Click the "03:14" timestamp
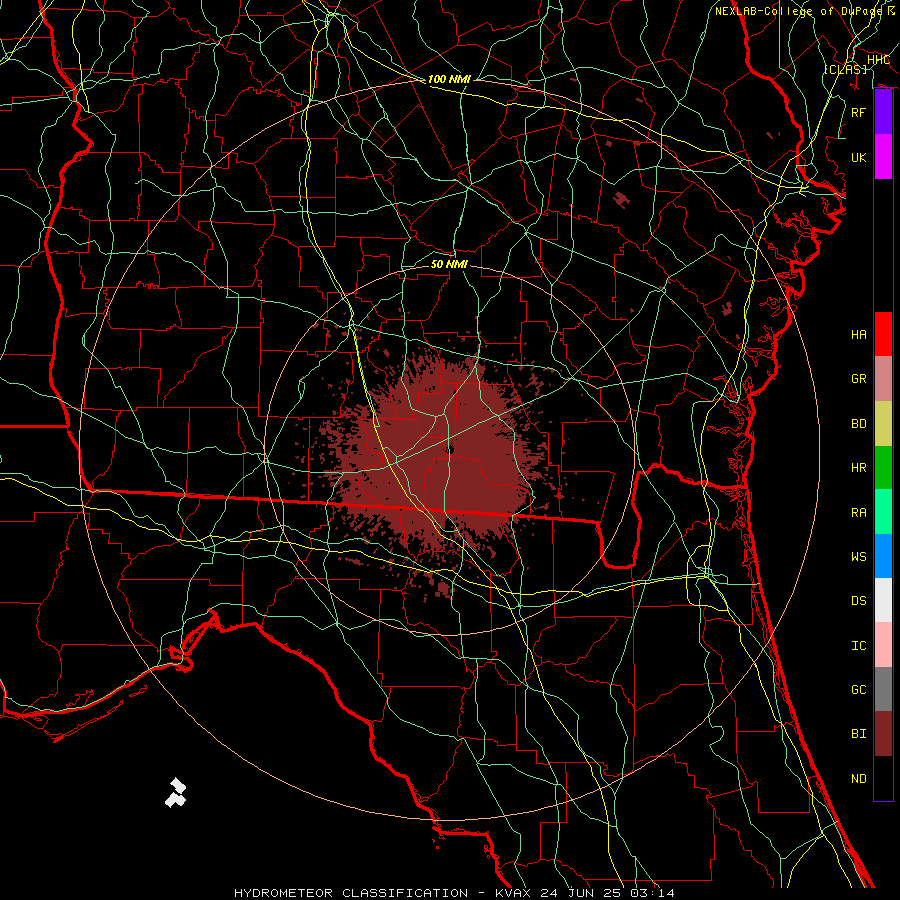900x900 pixels. (x=653, y=893)
